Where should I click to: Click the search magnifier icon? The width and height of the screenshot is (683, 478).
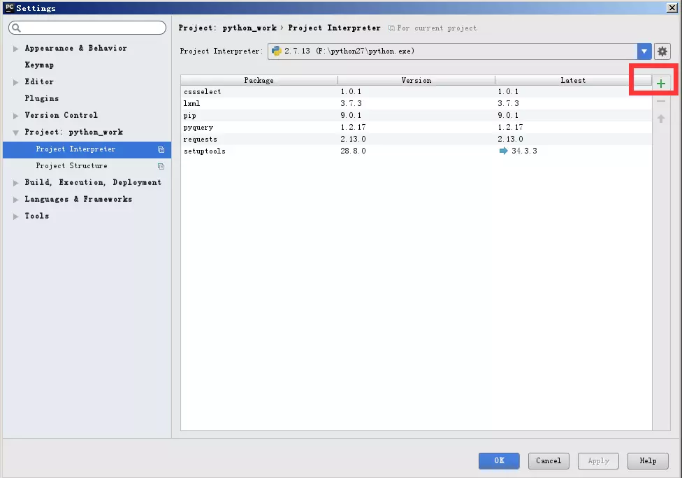17,28
